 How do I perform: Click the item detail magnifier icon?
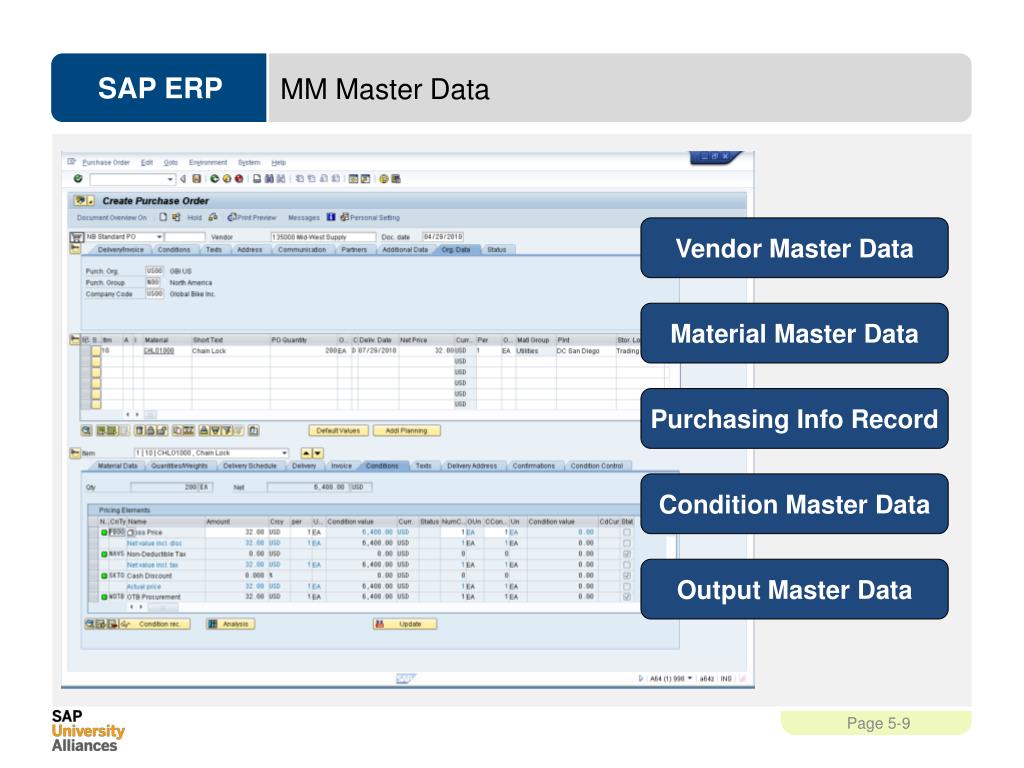(87, 431)
